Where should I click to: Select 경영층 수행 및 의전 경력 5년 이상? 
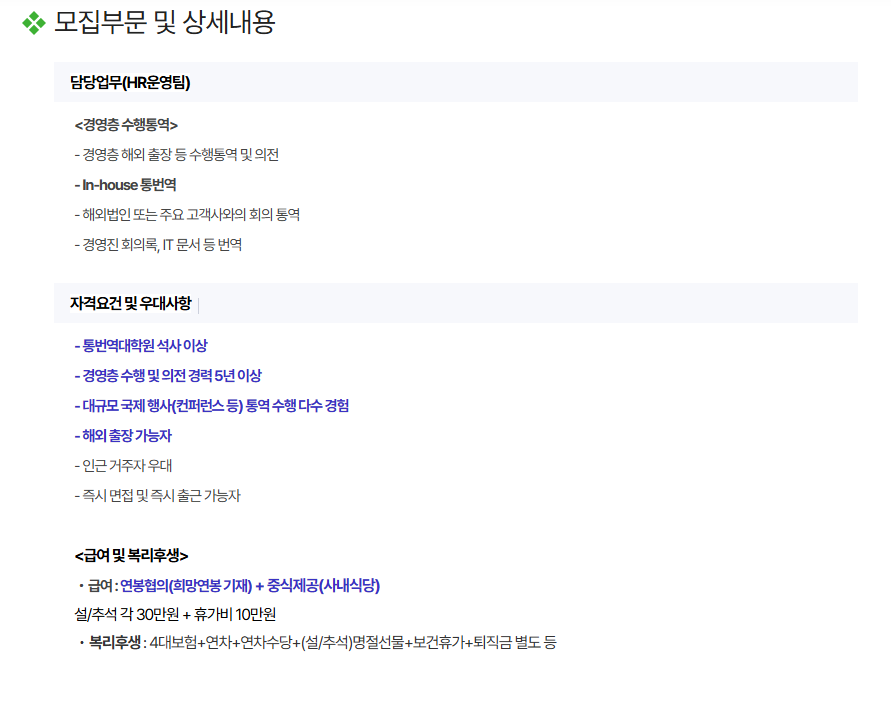[x=168, y=375]
